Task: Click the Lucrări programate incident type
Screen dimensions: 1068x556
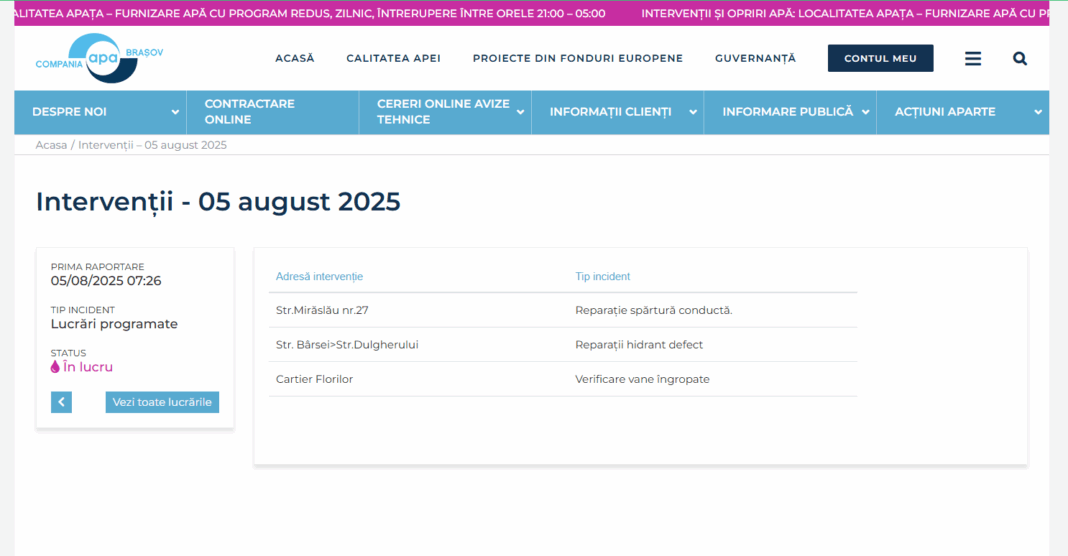Action: pyautogui.click(x=114, y=324)
